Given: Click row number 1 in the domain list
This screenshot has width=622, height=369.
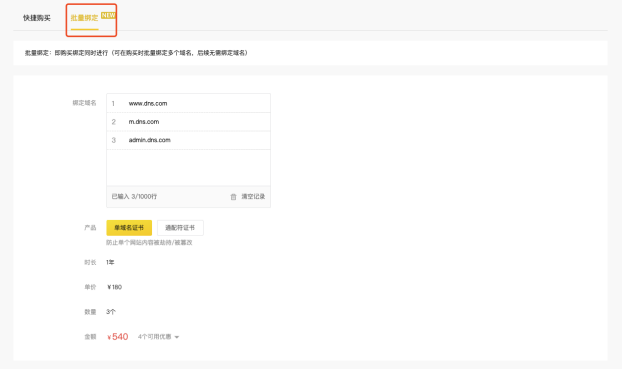Looking at the screenshot, I should [113, 104].
